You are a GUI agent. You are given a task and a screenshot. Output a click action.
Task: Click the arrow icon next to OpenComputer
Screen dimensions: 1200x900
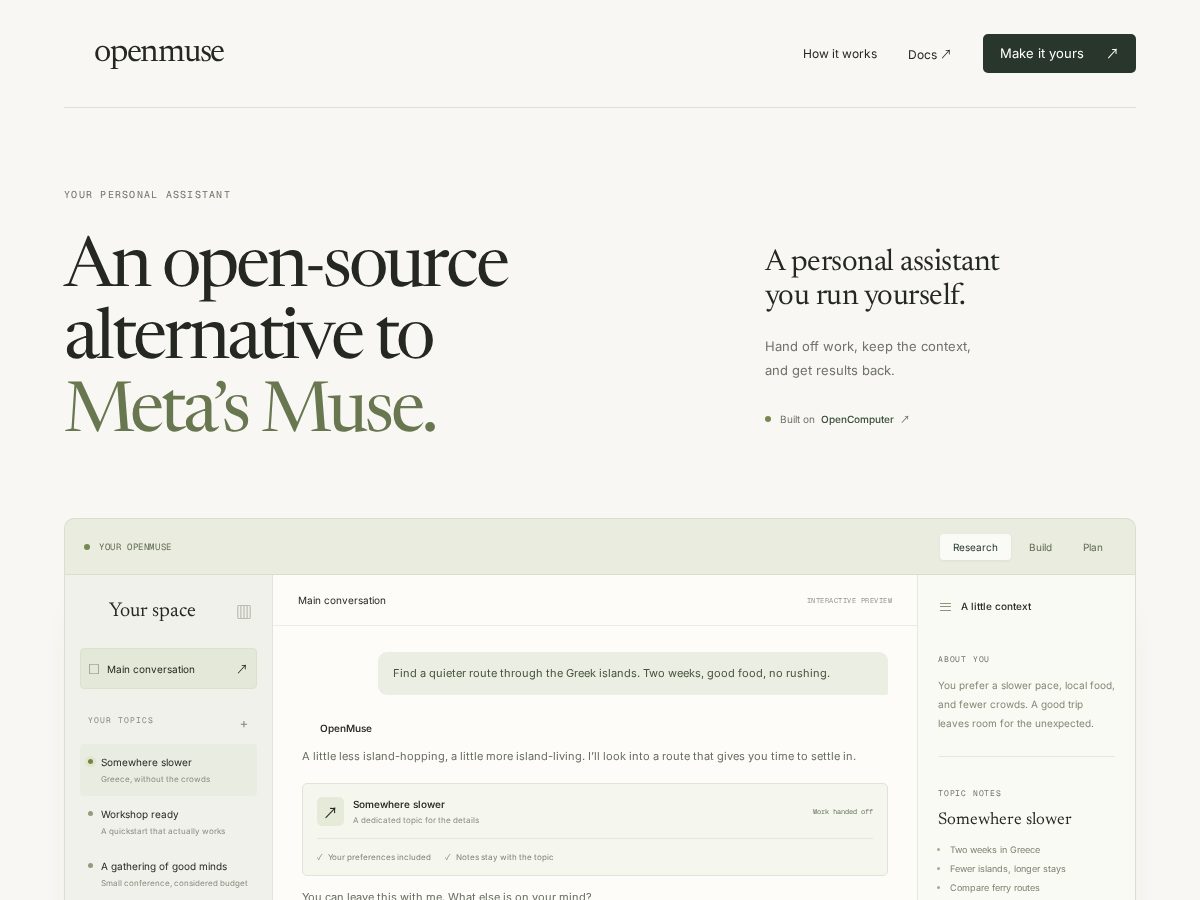pyautogui.click(x=905, y=420)
